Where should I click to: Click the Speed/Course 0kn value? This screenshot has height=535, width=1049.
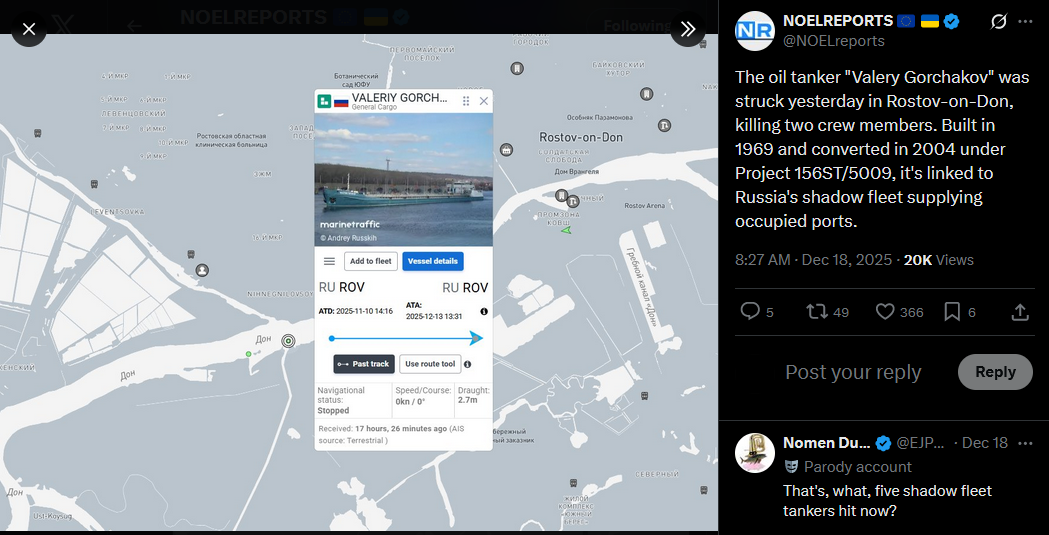[410, 402]
